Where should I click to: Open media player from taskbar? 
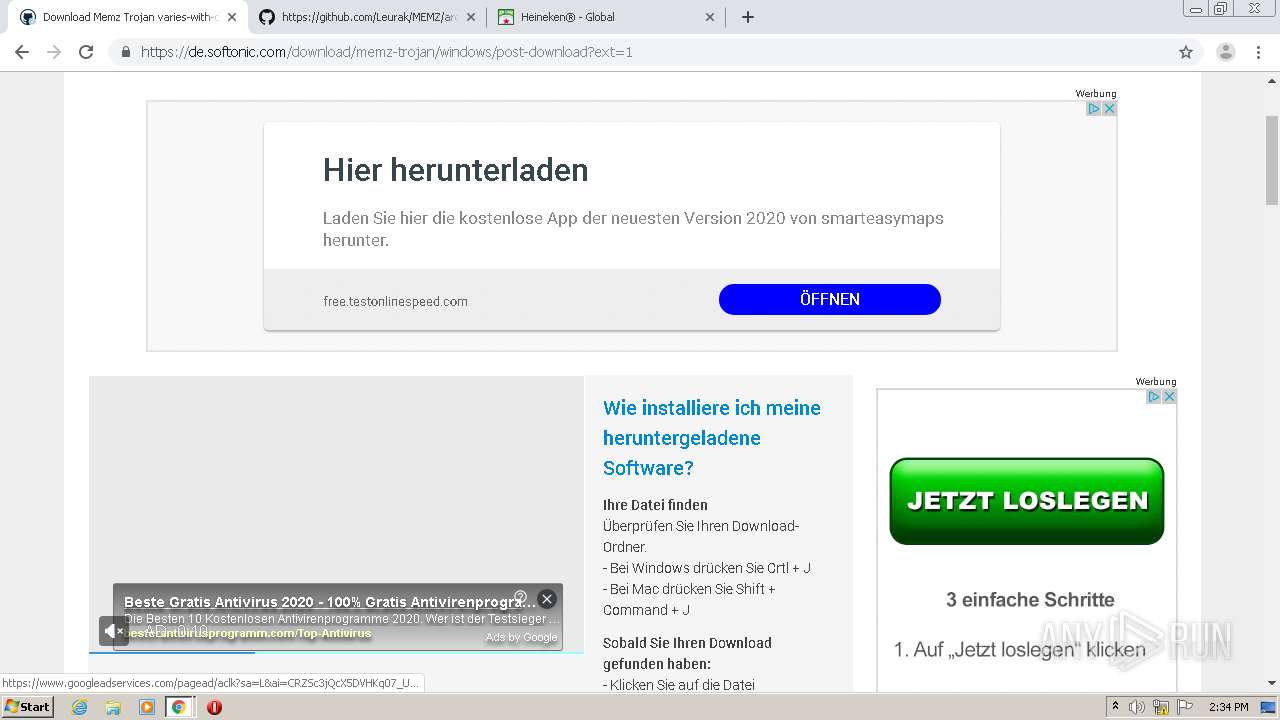[147, 707]
